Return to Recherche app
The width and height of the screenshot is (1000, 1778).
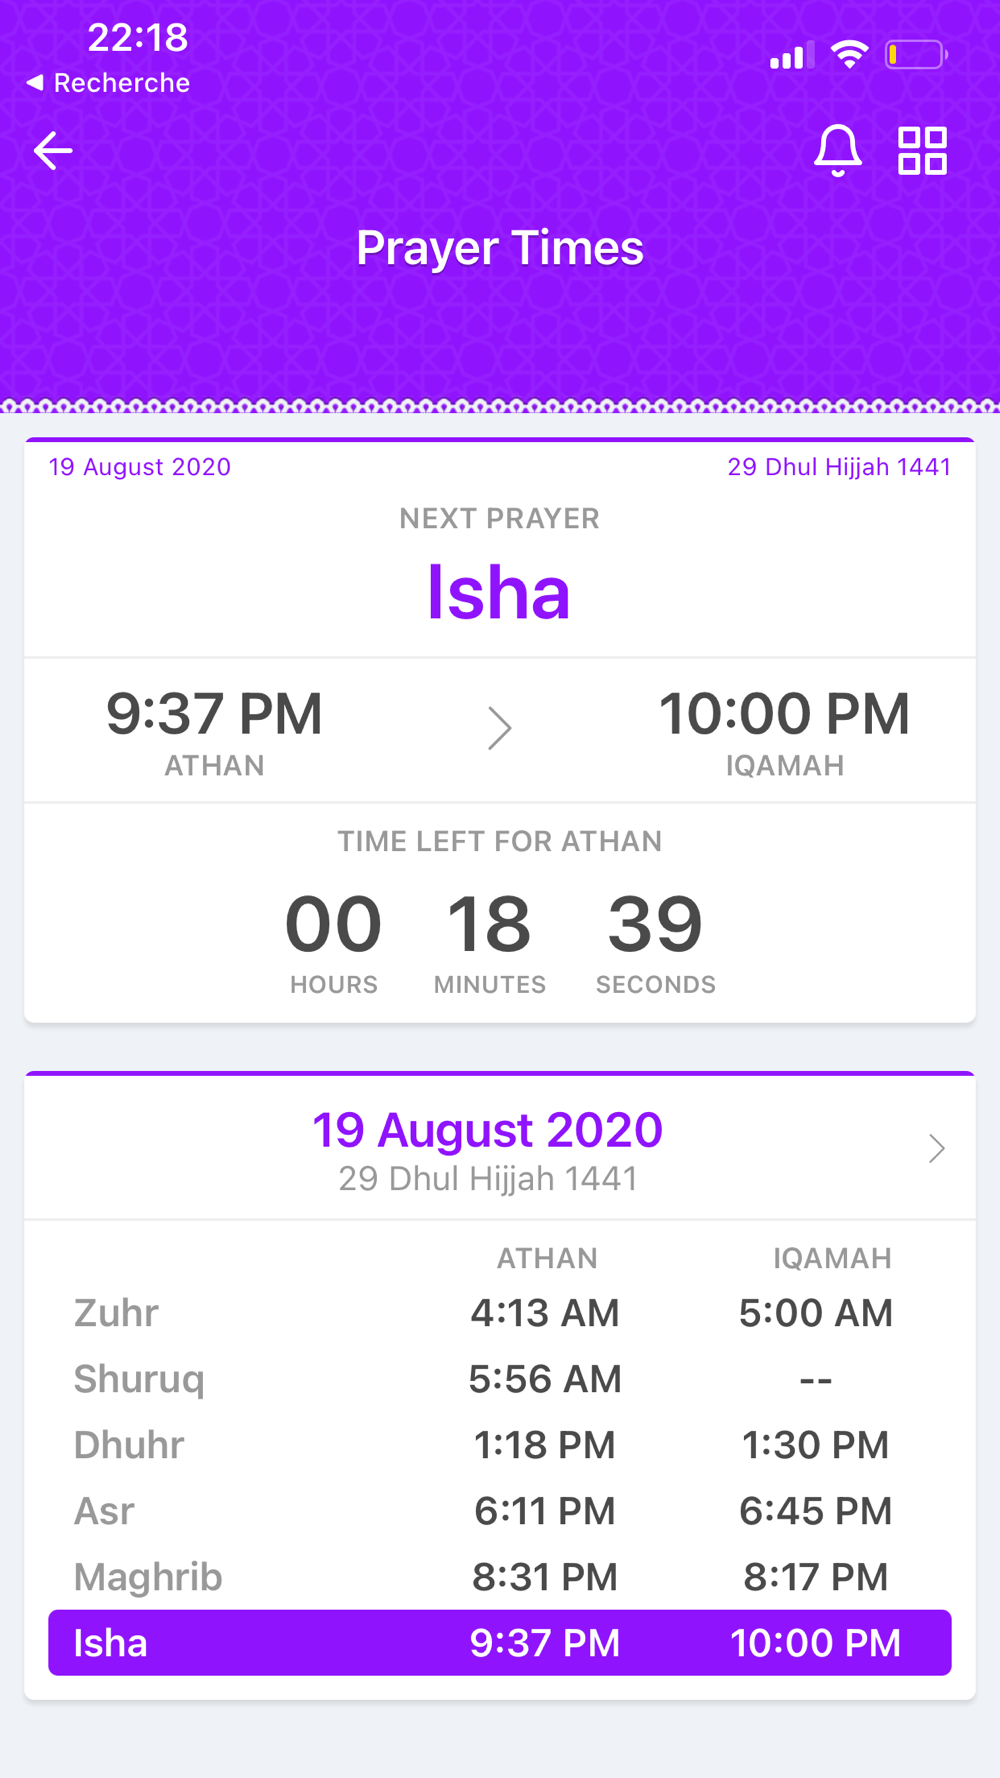click(x=108, y=83)
